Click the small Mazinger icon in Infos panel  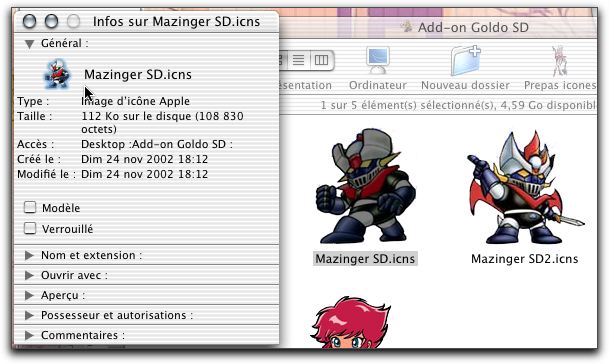click(x=57, y=73)
